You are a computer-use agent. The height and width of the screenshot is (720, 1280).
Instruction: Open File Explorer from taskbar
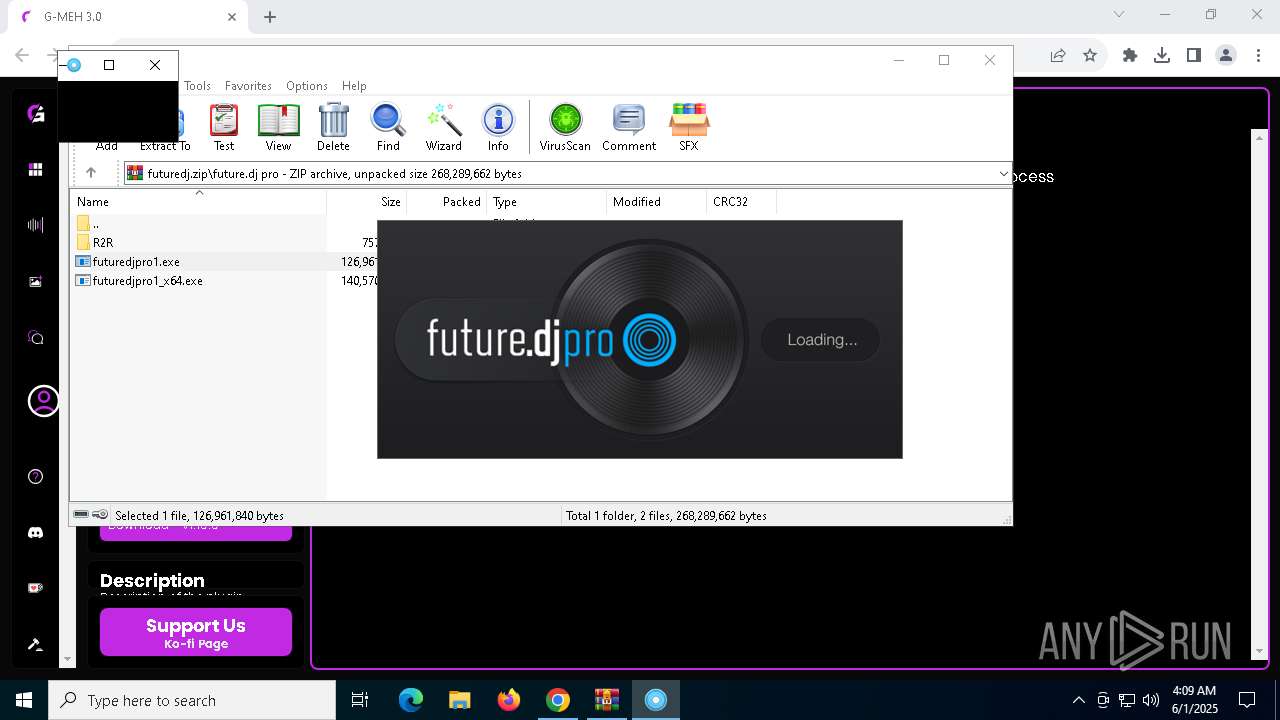pos(459,700)
